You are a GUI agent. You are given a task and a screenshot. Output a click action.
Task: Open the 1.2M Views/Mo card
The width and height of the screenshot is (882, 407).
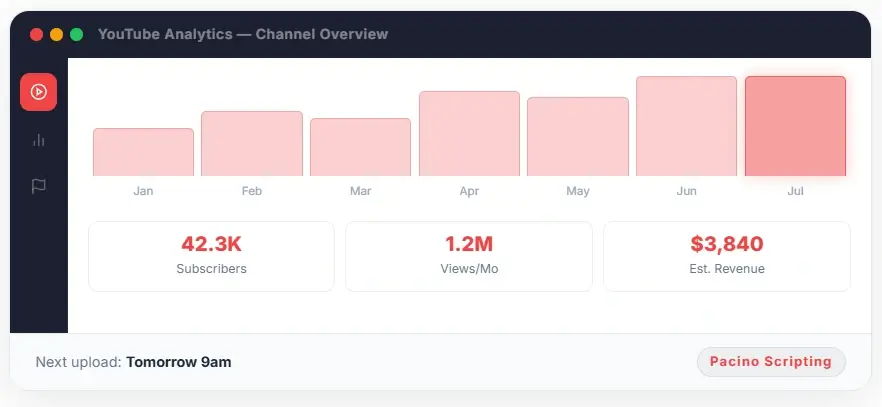pos(469,256)
